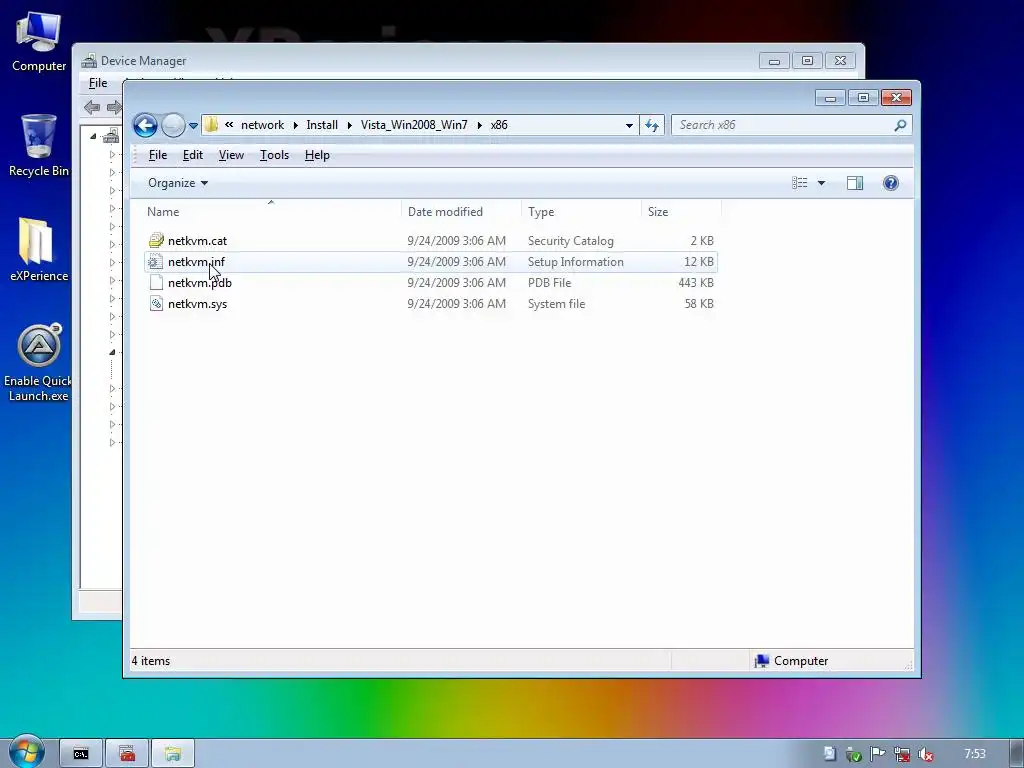Open the recent pages dropdown arrow

tap(193, 125)
